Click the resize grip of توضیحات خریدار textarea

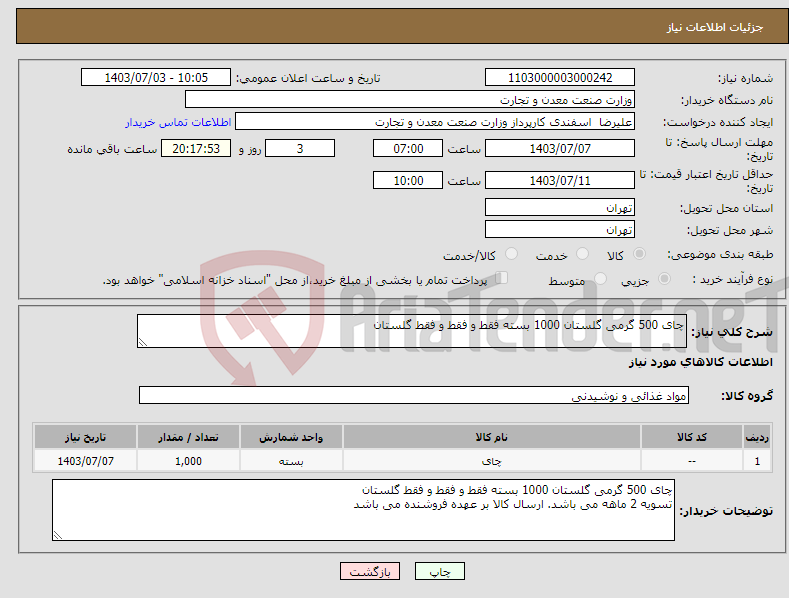click(x=58, y=535)
